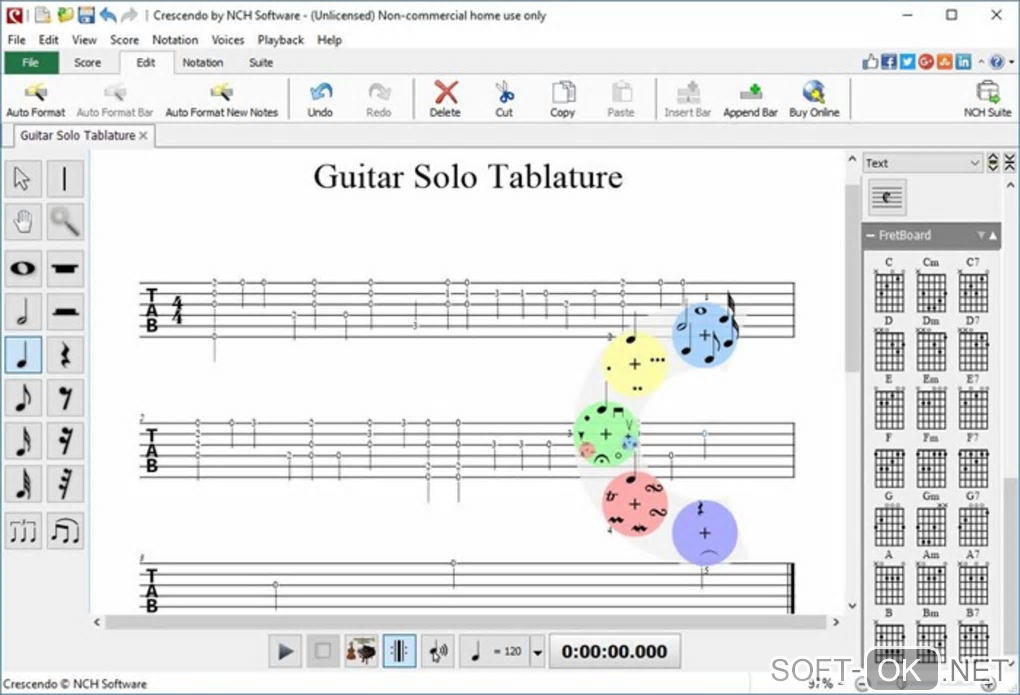Image resolution: width=1020 pixels, height=695 pixels.
Task: Undo the last action
Action: click(x=320, y=100)
